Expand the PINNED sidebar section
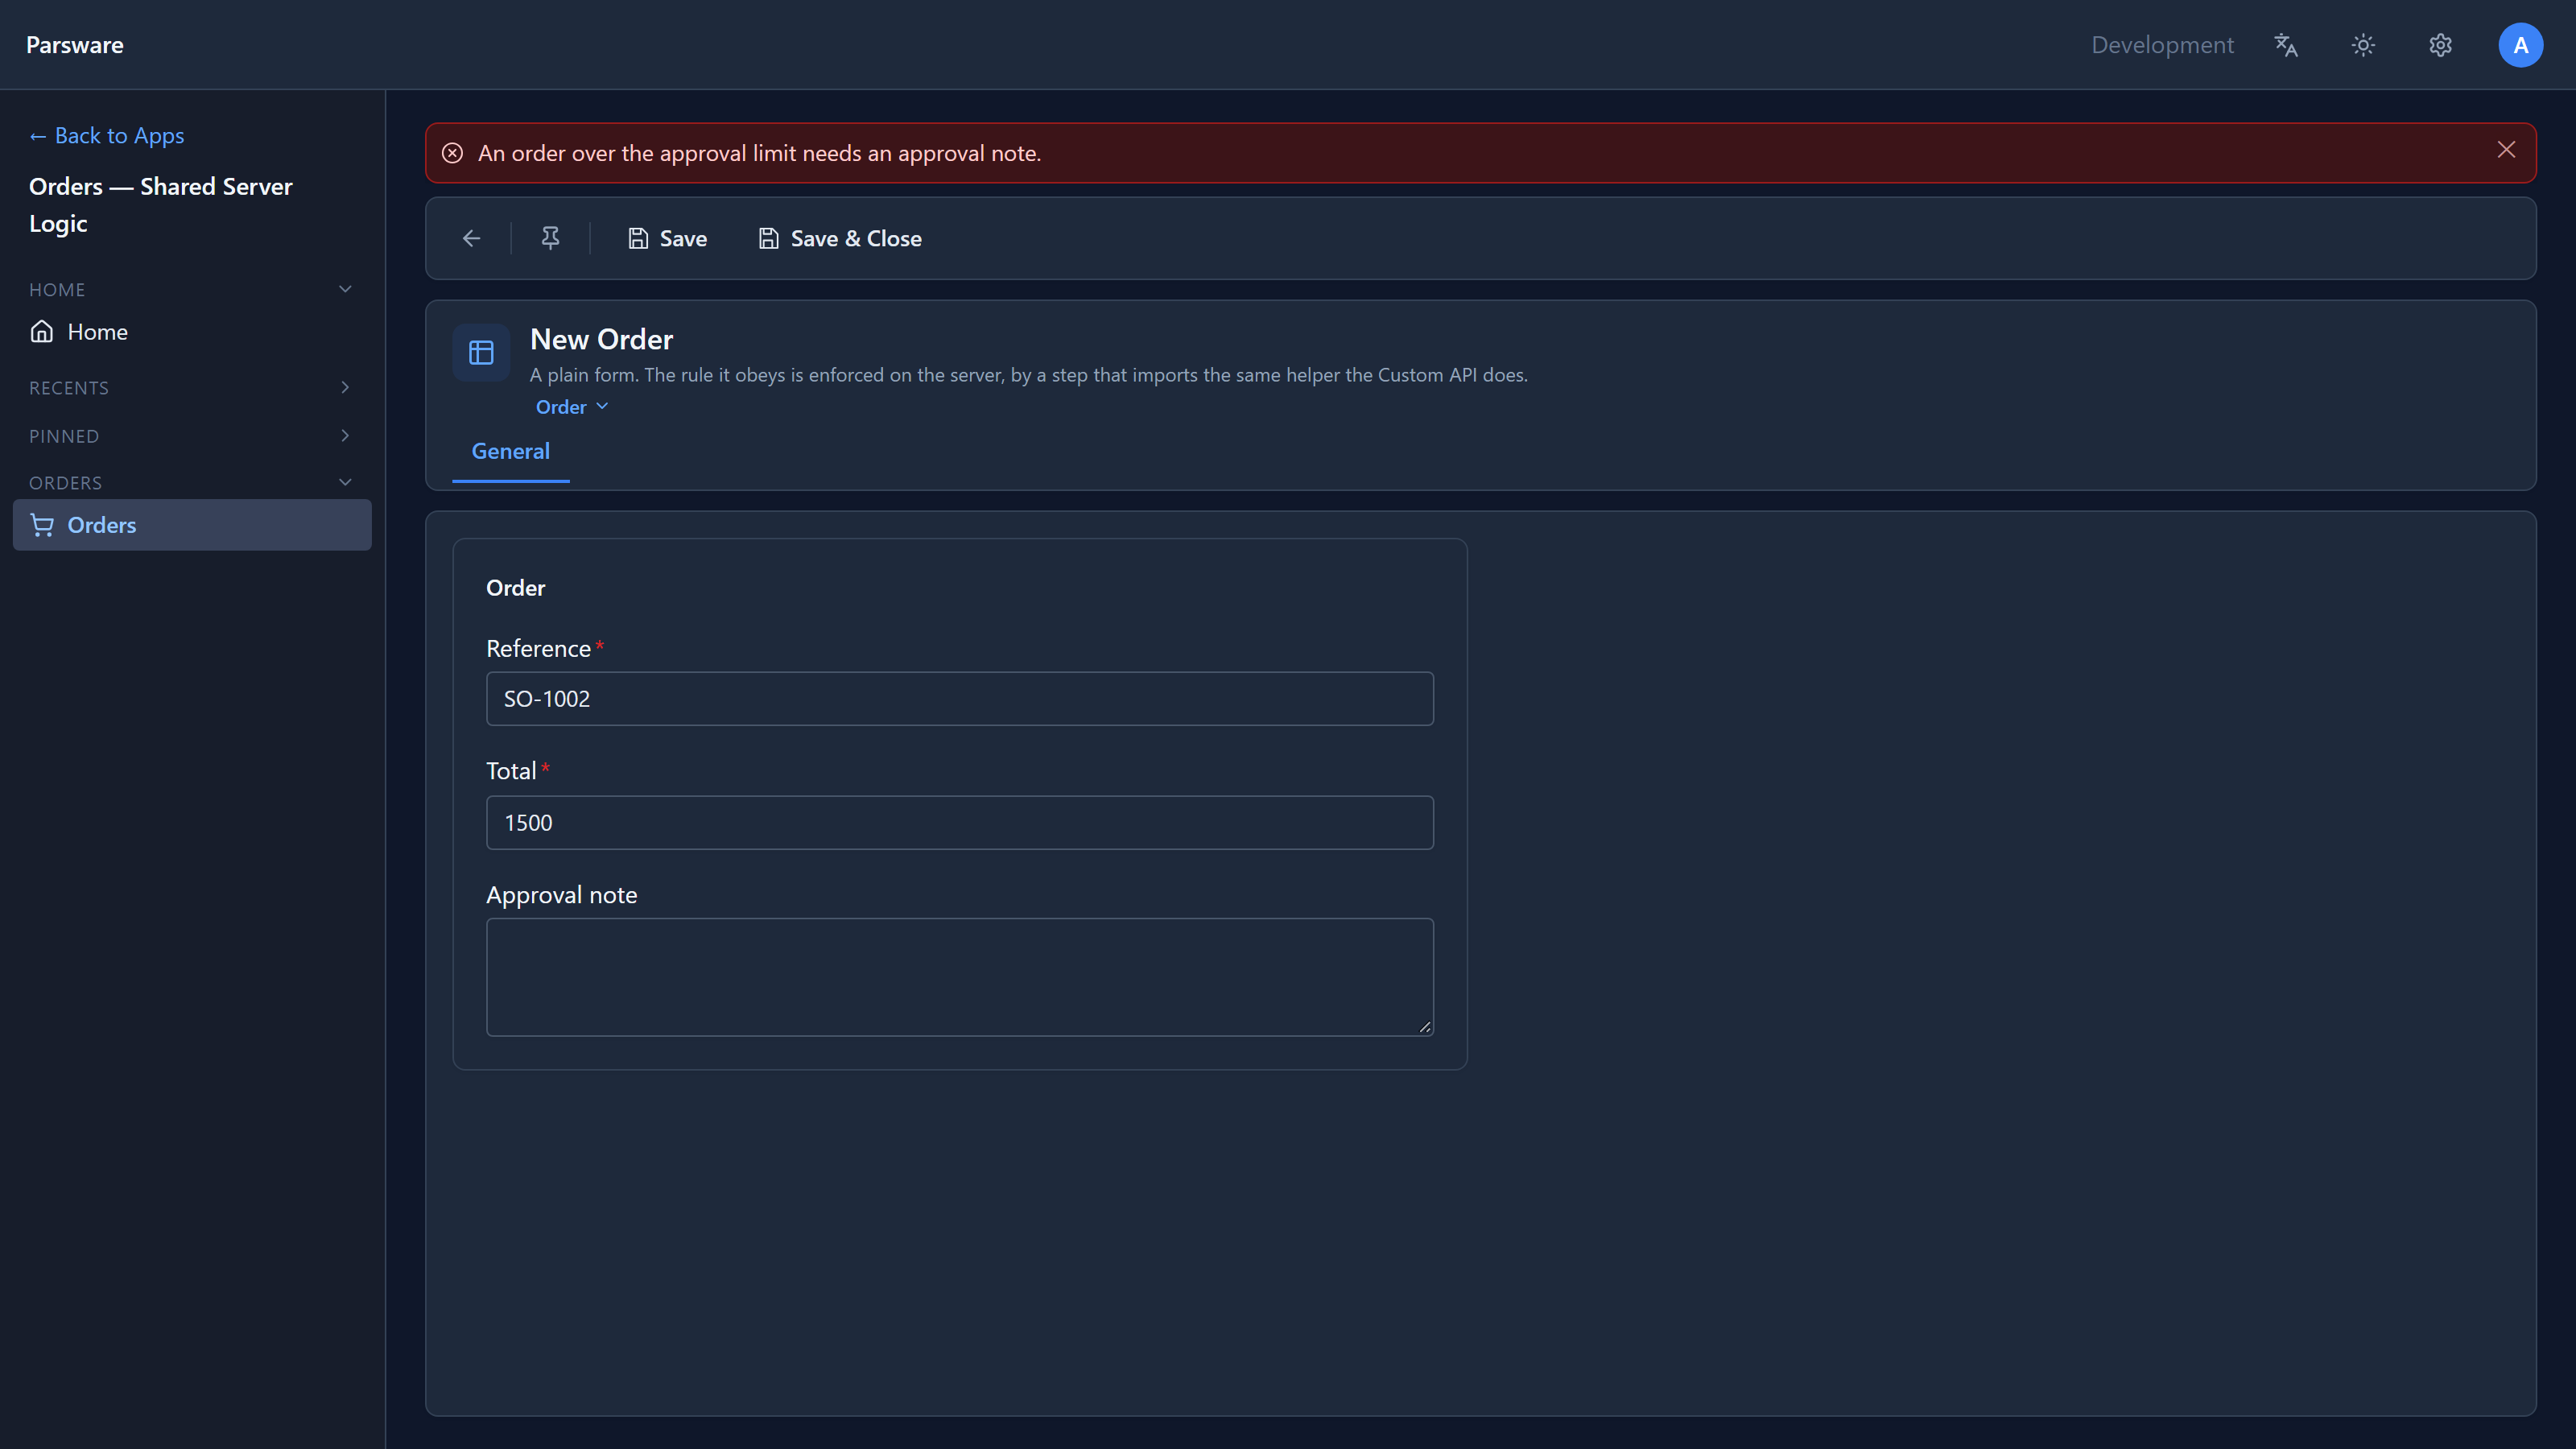The width and height of the screenshot is (2576, 1449). click(x=190, y=436)
